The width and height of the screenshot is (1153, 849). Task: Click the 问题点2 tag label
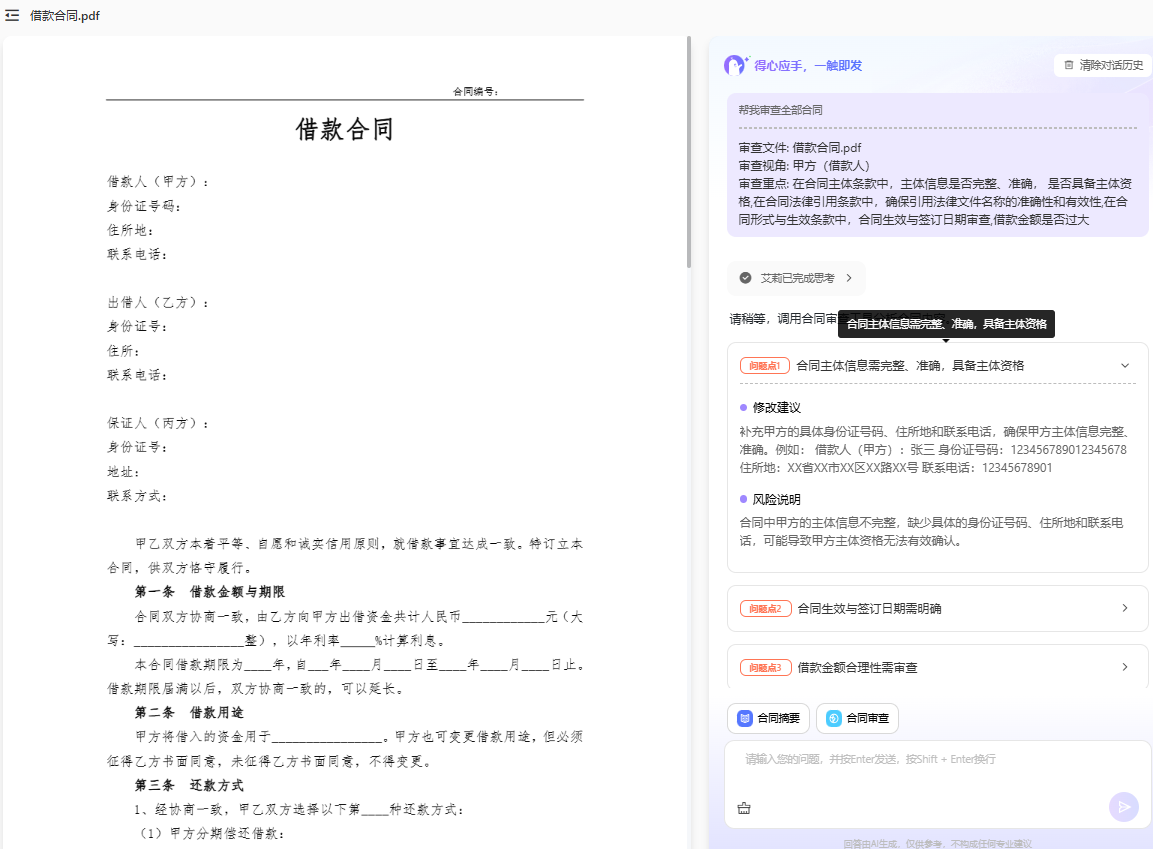pos(765,608)
